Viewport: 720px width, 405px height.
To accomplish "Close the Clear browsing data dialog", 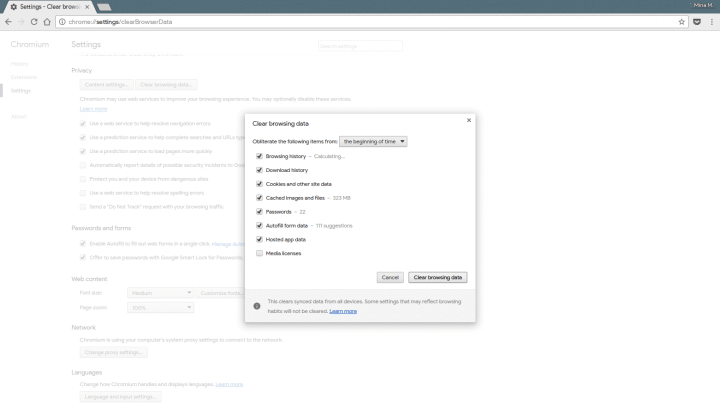I will click(x=469, y=120).
